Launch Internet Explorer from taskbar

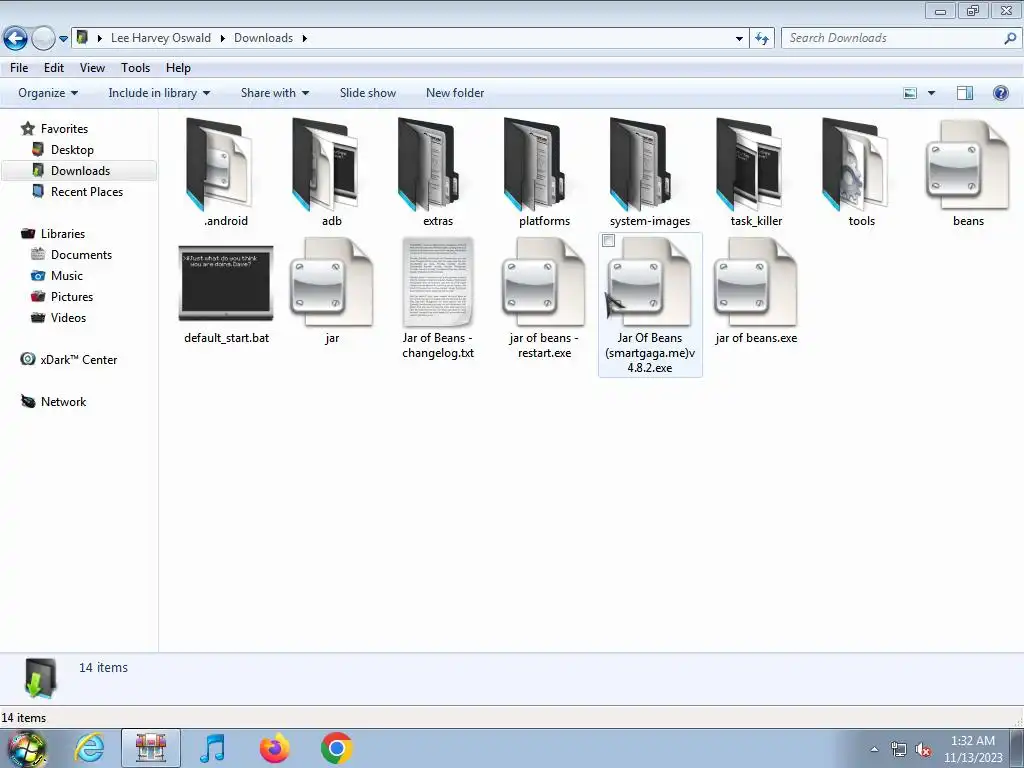pyautogui.click(x=89, y=748)
